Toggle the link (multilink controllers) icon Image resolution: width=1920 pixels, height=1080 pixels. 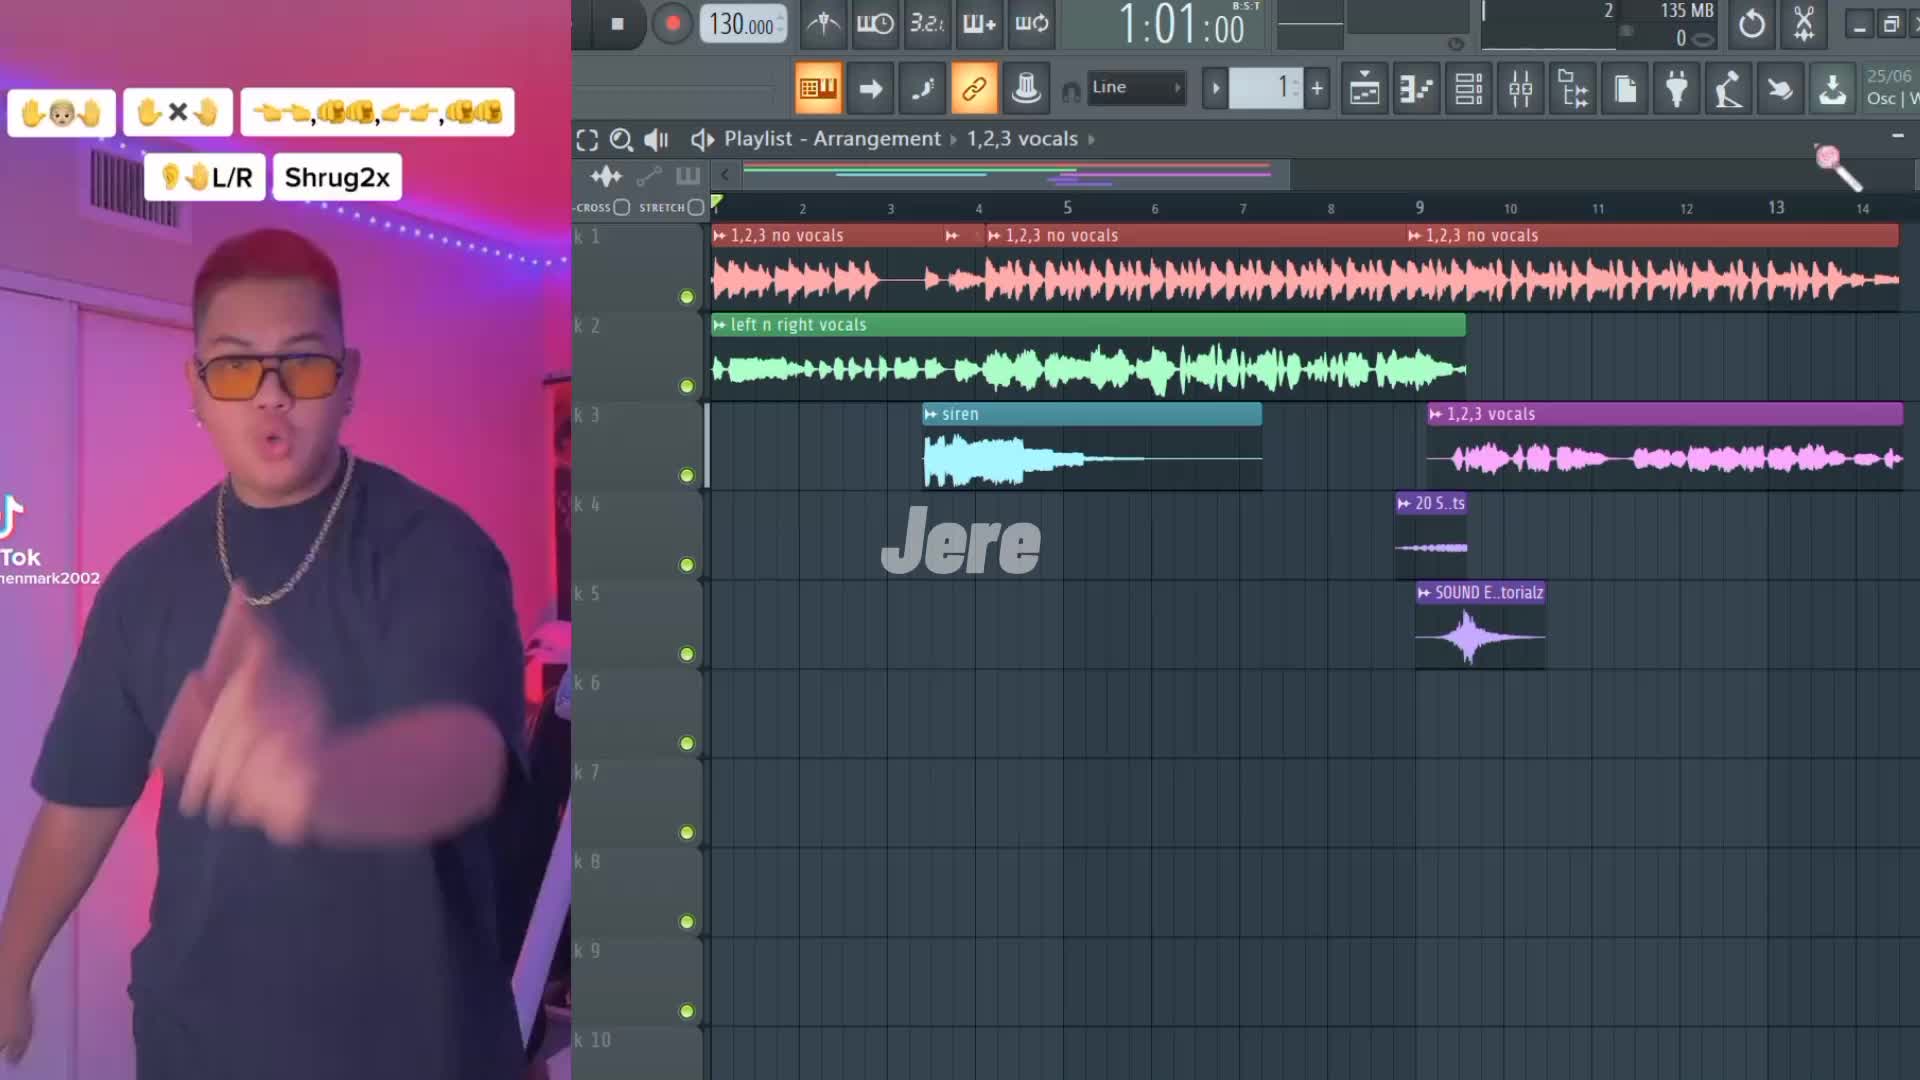[x=974, y=89]
